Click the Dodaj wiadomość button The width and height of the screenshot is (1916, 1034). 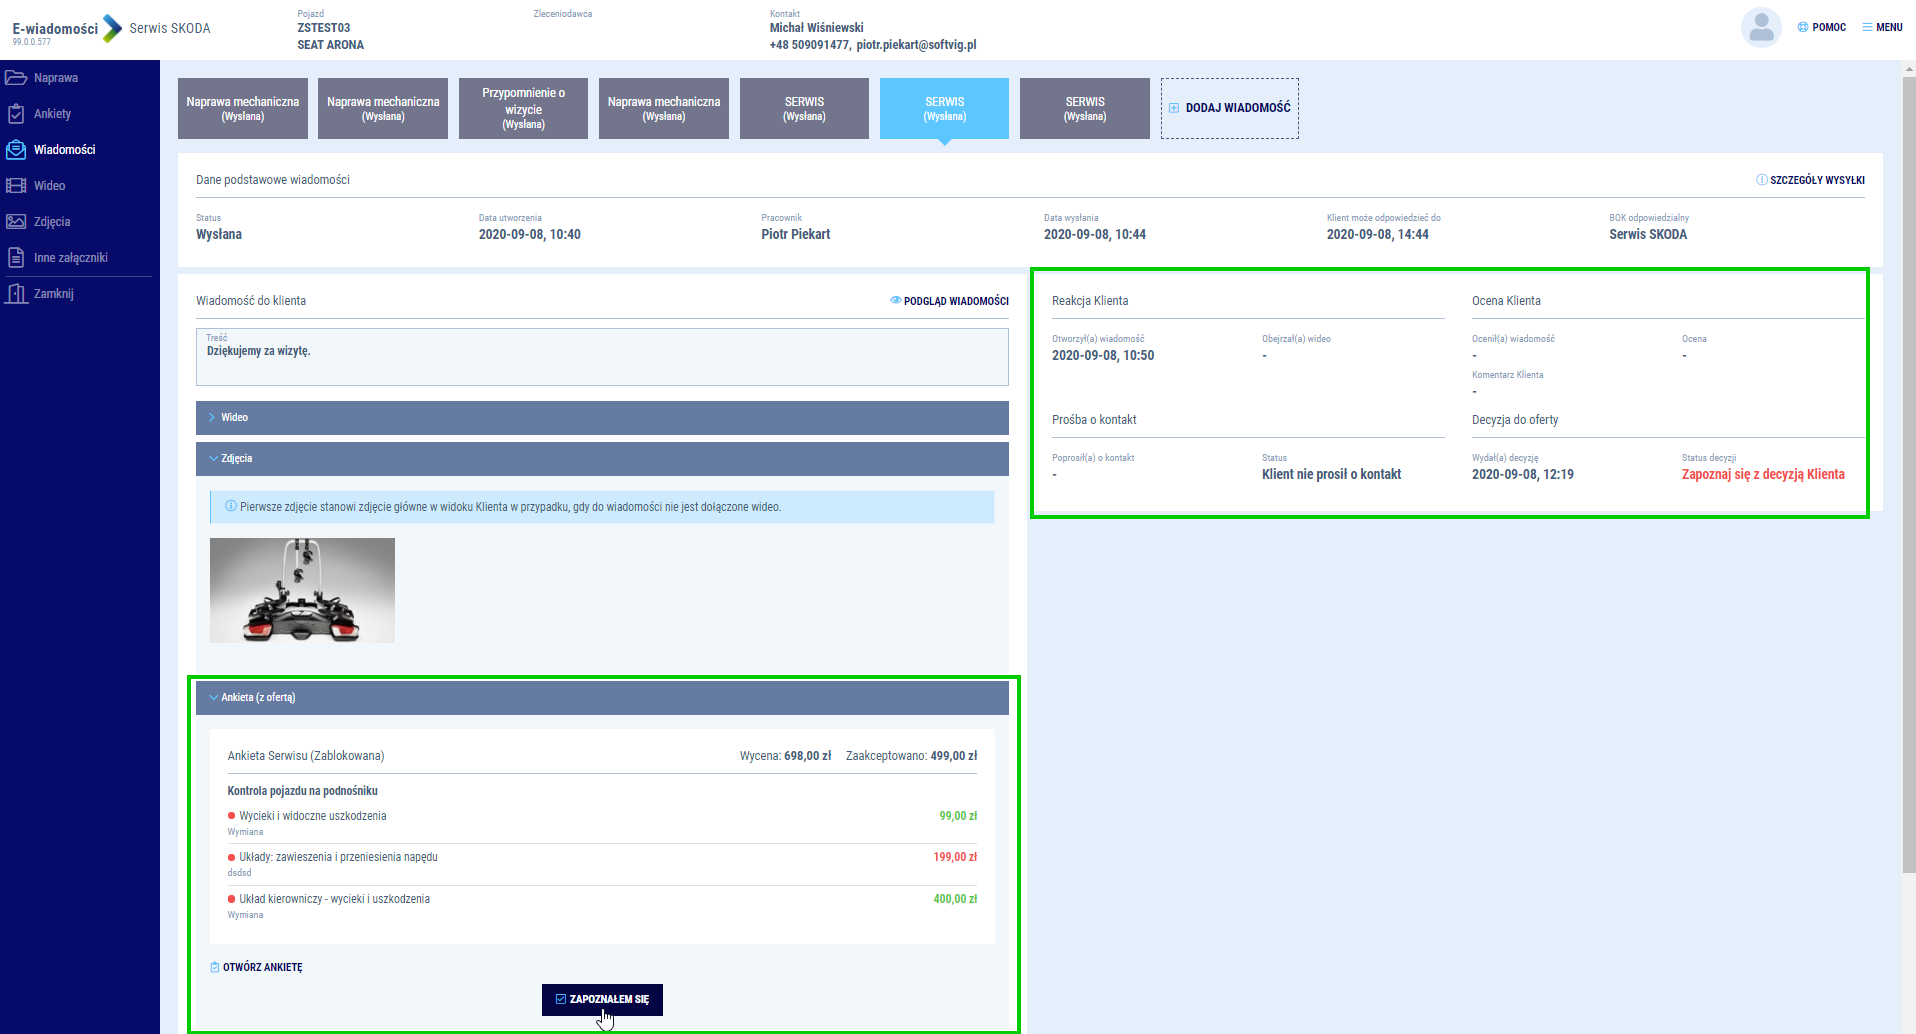pyautogui.click(x=1229, y=108)
